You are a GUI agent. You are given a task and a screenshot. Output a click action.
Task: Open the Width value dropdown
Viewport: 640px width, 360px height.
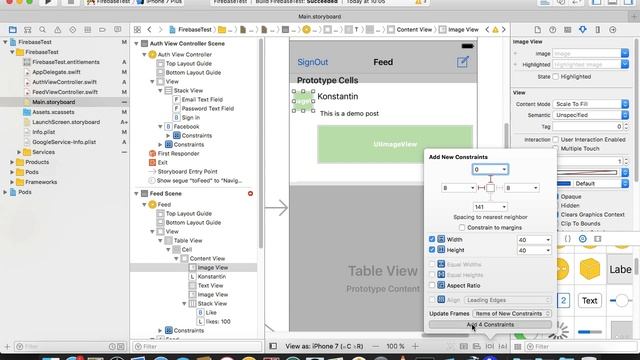click(548, 240)
